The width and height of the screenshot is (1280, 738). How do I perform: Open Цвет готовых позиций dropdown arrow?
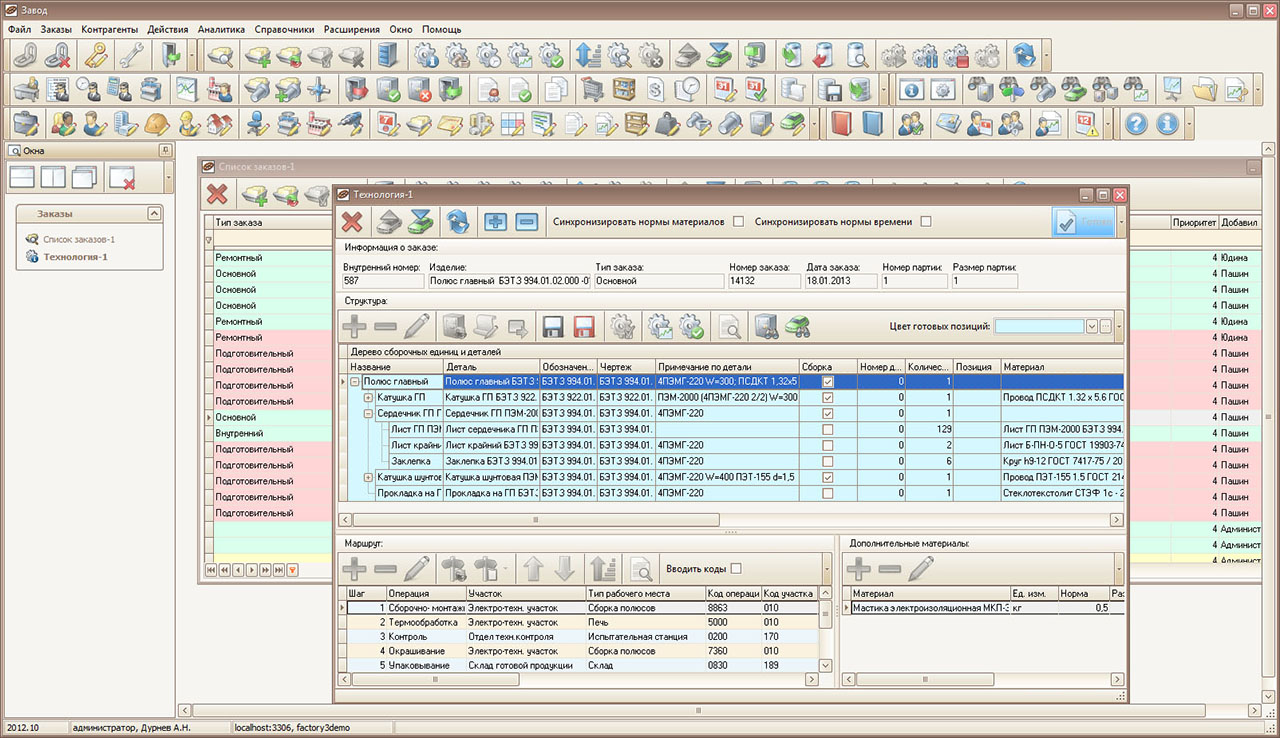pos(1091,326)
